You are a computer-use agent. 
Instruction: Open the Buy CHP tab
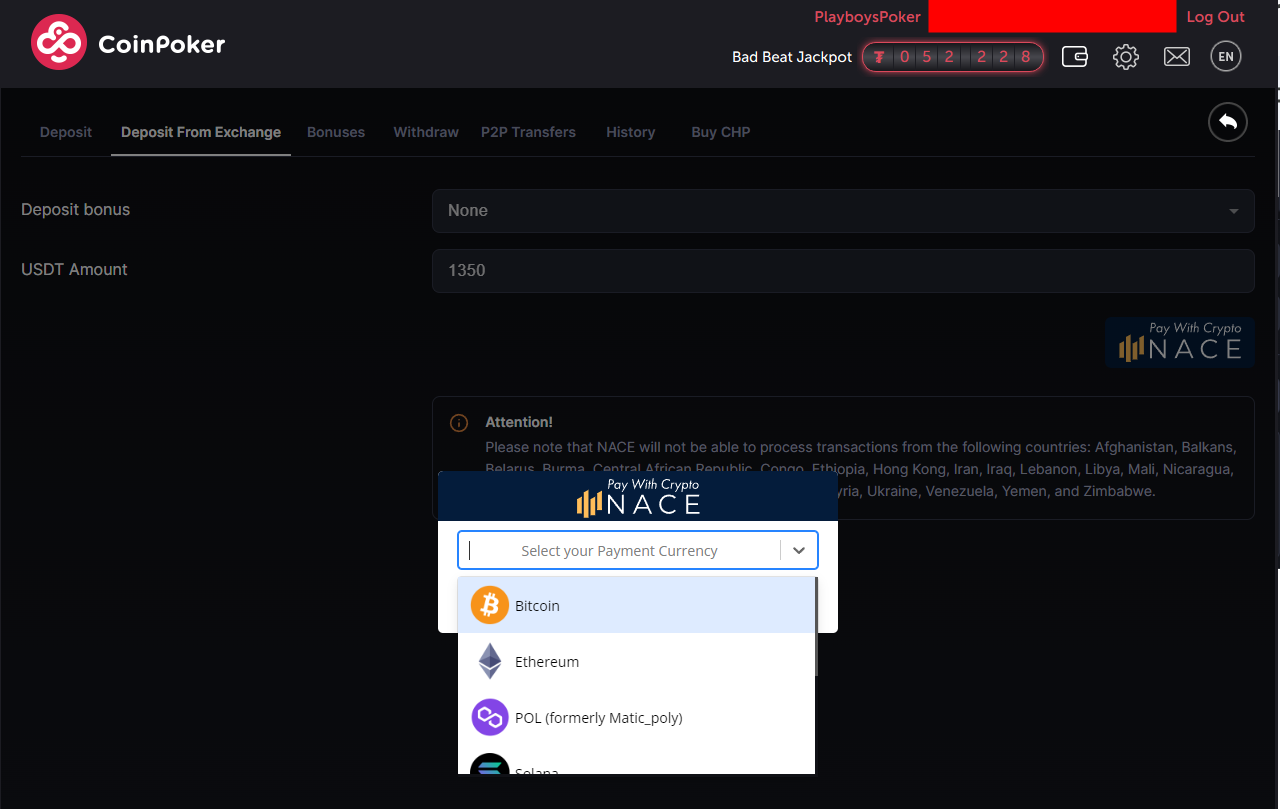point(721,132)
